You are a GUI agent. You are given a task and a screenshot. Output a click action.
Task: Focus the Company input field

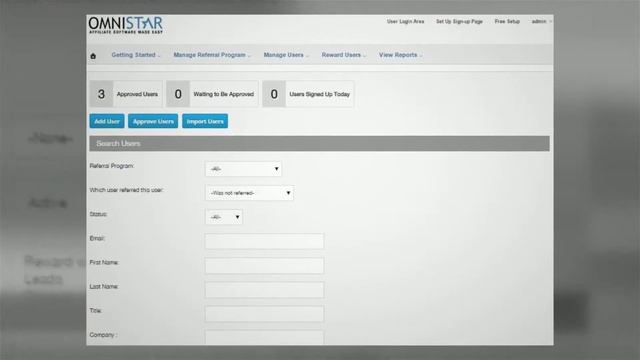point(264,338)
